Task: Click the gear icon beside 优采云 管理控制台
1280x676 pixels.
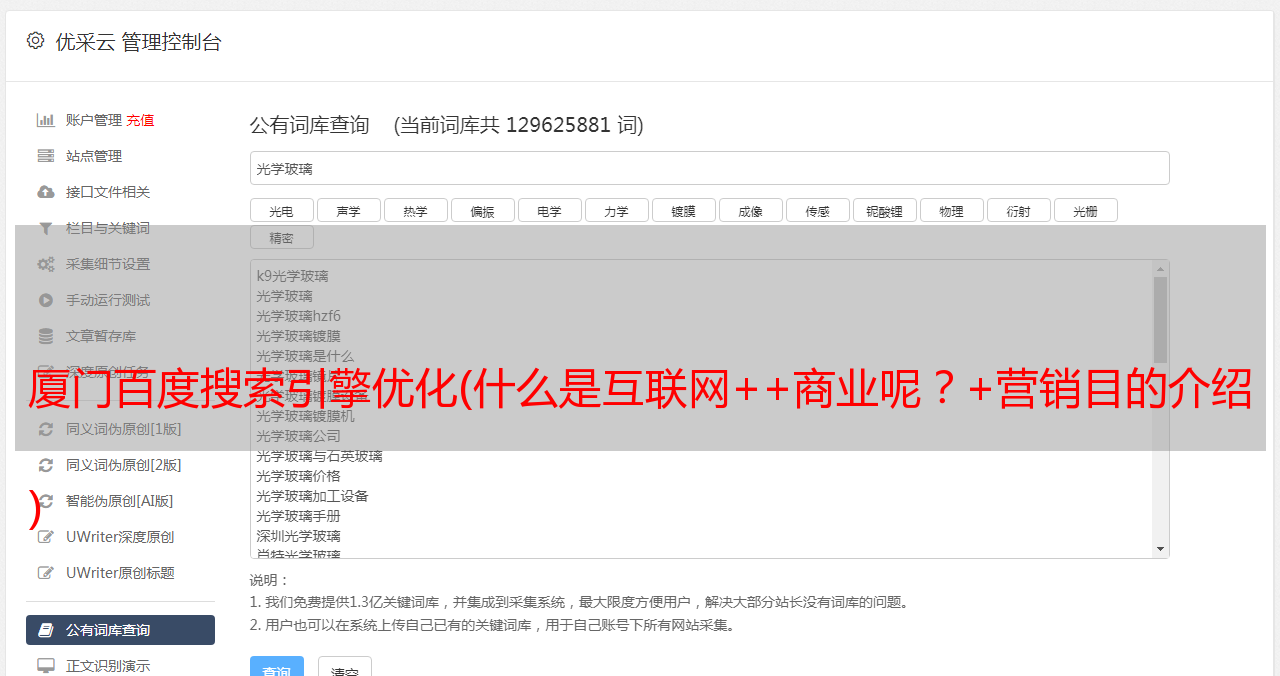Action: (x=36, y=41)
